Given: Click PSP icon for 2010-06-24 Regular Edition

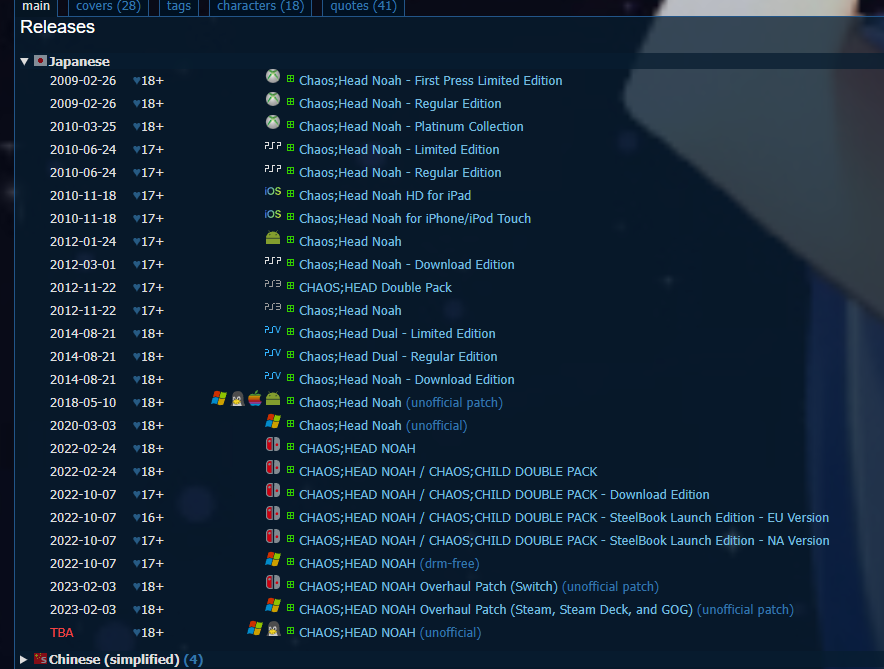Looking at the screenshot, I should pos(273,169).
